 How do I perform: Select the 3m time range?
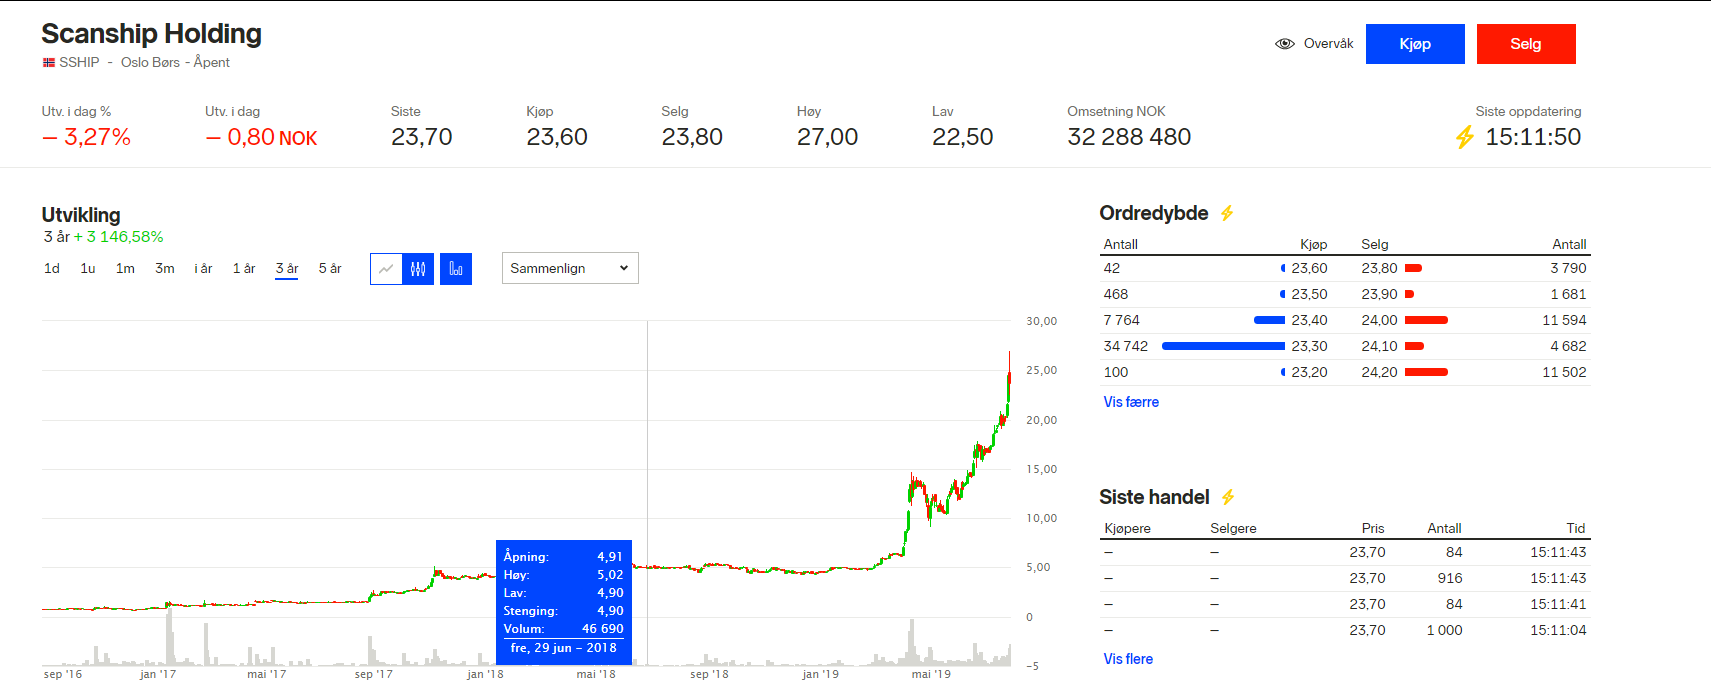tap(165, 268)
